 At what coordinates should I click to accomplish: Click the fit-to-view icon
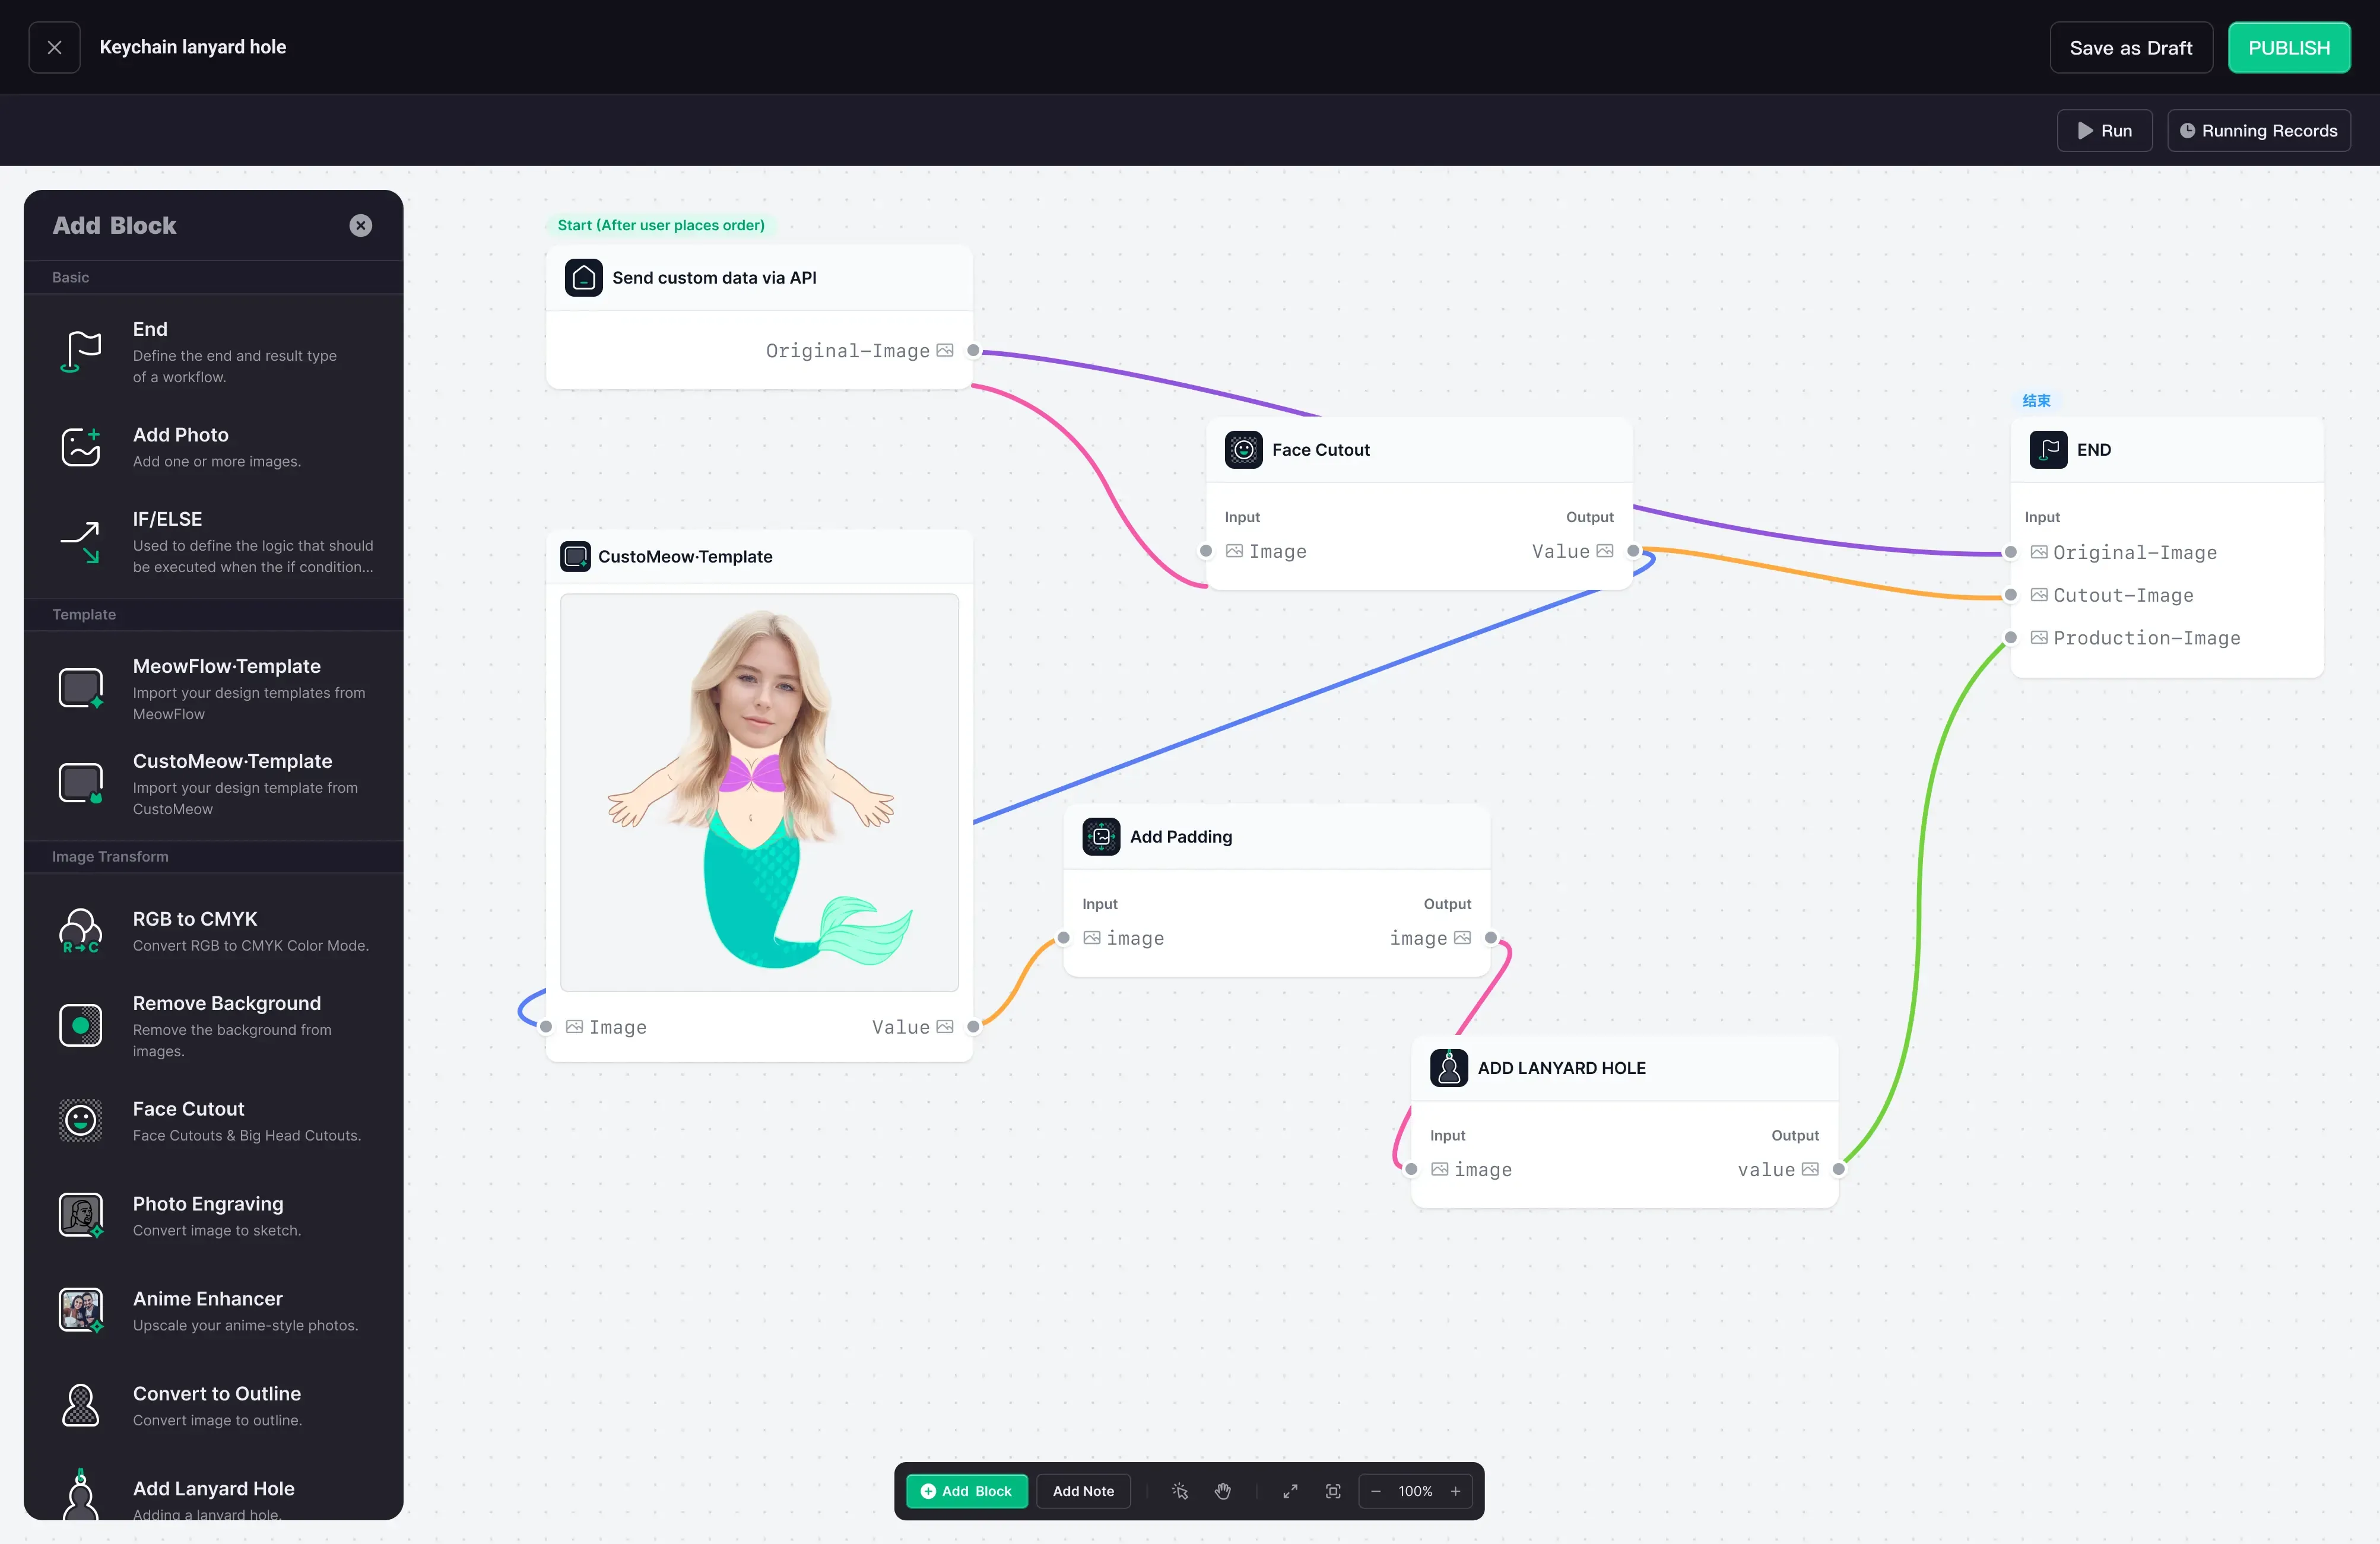tap(1333, 1491)
